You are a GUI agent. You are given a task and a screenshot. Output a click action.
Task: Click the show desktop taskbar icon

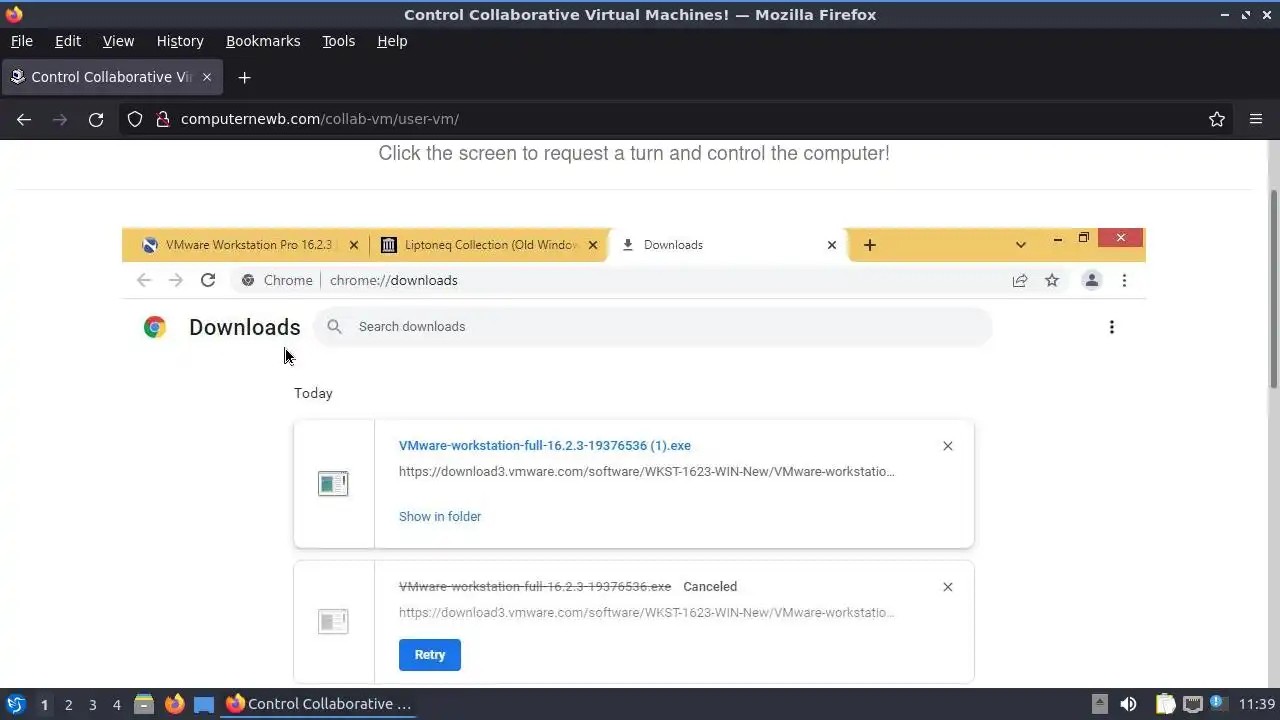pyautogui.click(x=204, y=704)
